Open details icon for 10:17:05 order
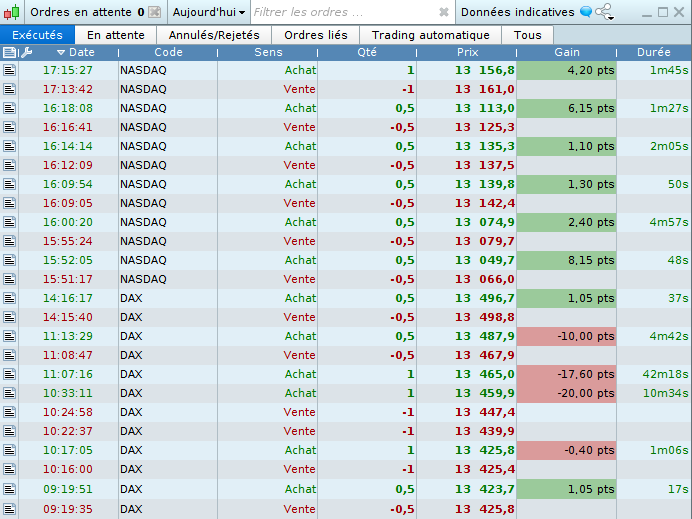The image size is (692, 519). click(10, 450)
